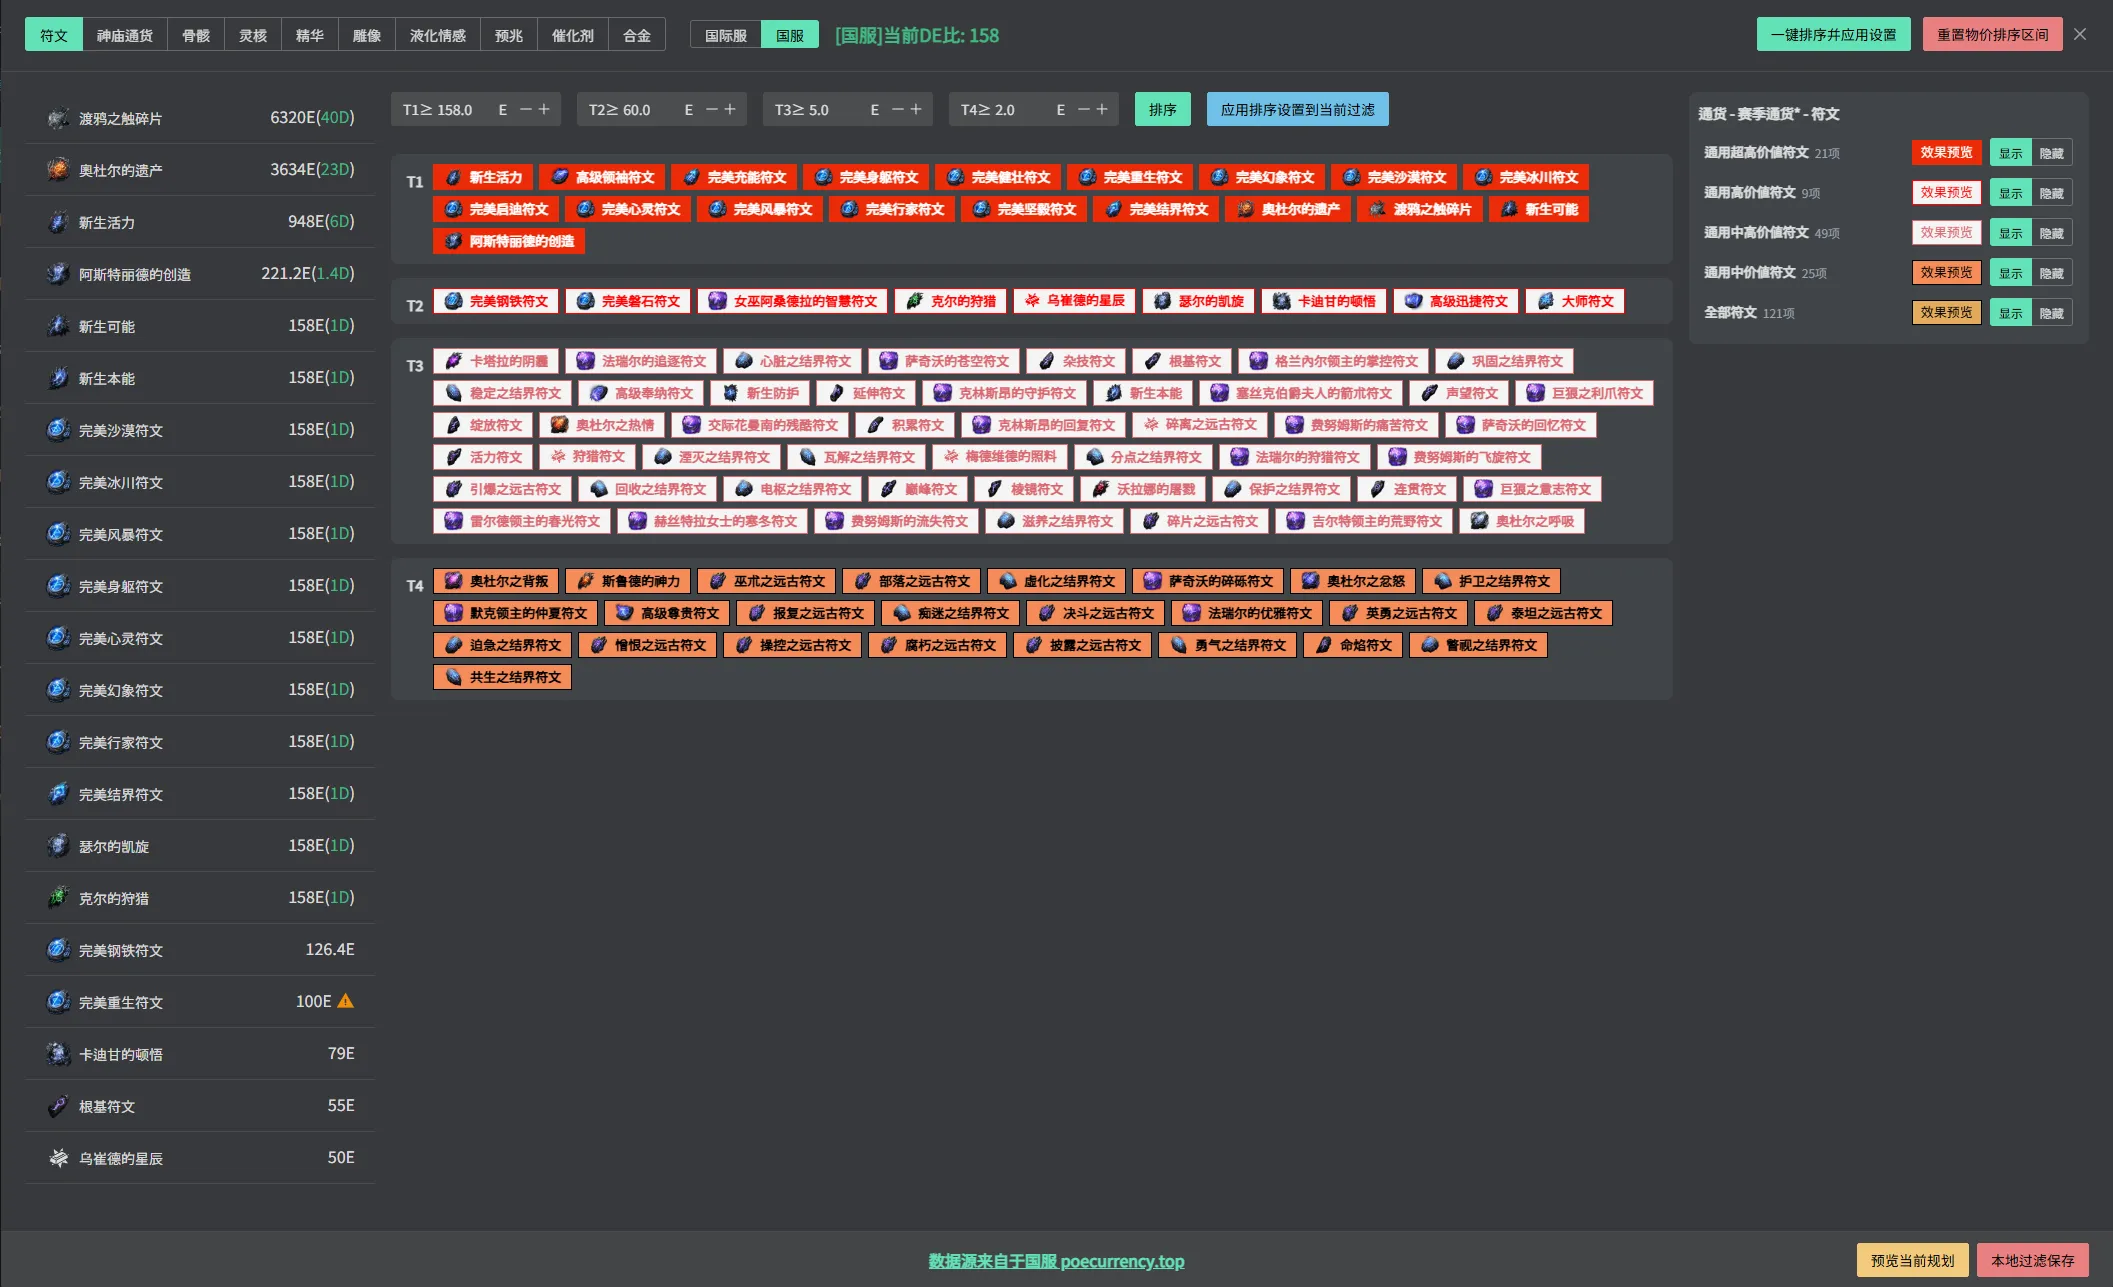Click the 克尔的狩猎 icon in the price list
Viewport: 2113px width, 1287px height.
(x=58, y=898)
